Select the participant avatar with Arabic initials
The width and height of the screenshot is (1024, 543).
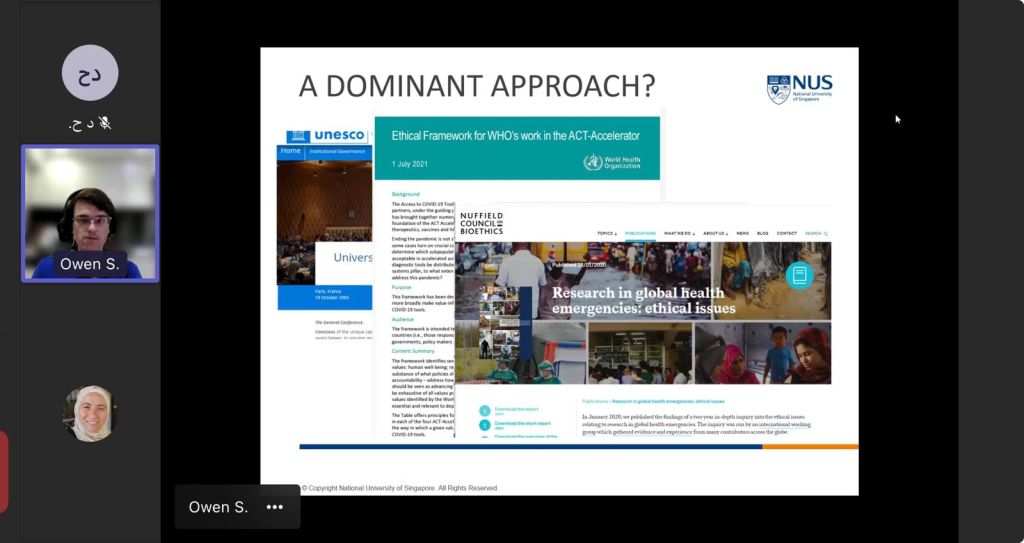(x=90, y=73)
